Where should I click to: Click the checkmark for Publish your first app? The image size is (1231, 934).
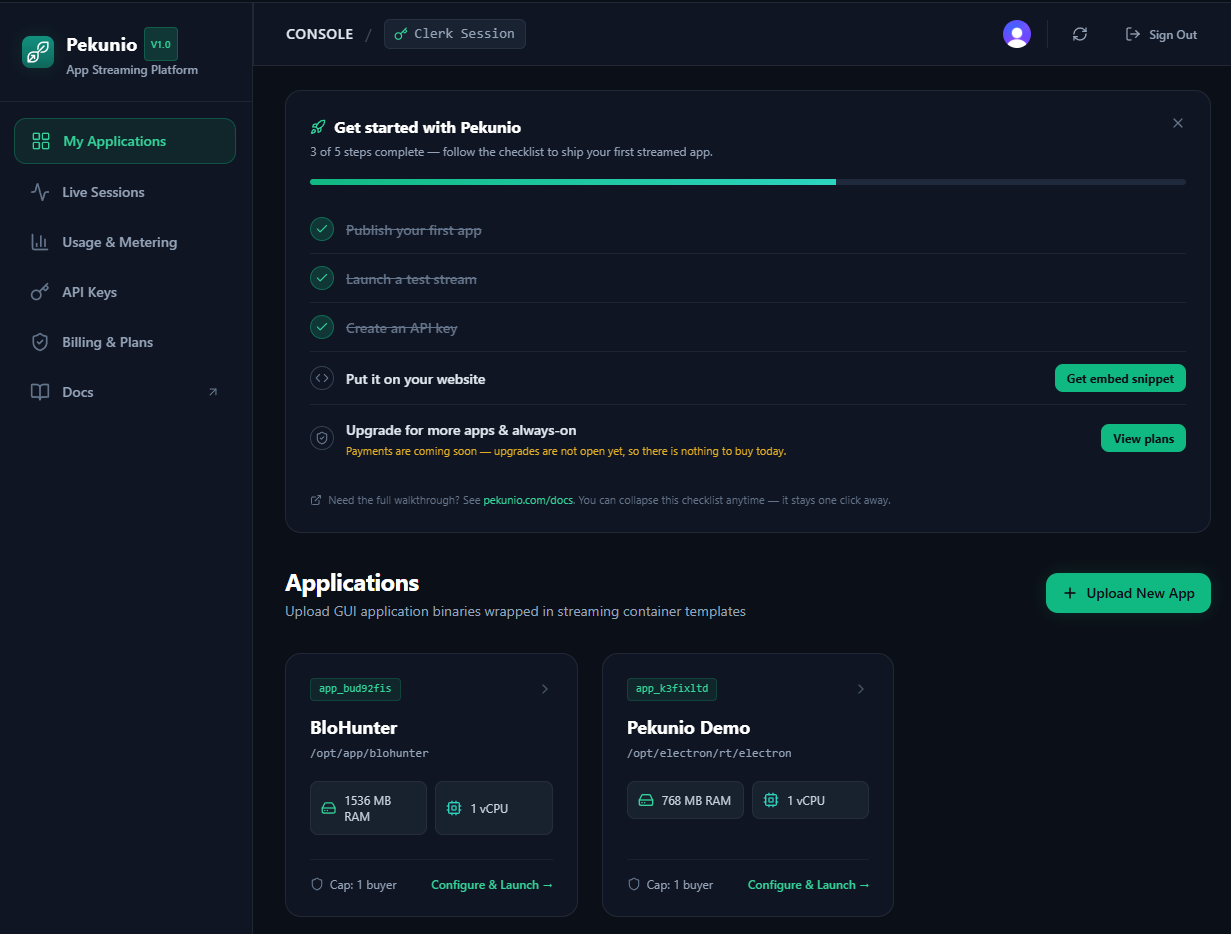coord(322,229)
